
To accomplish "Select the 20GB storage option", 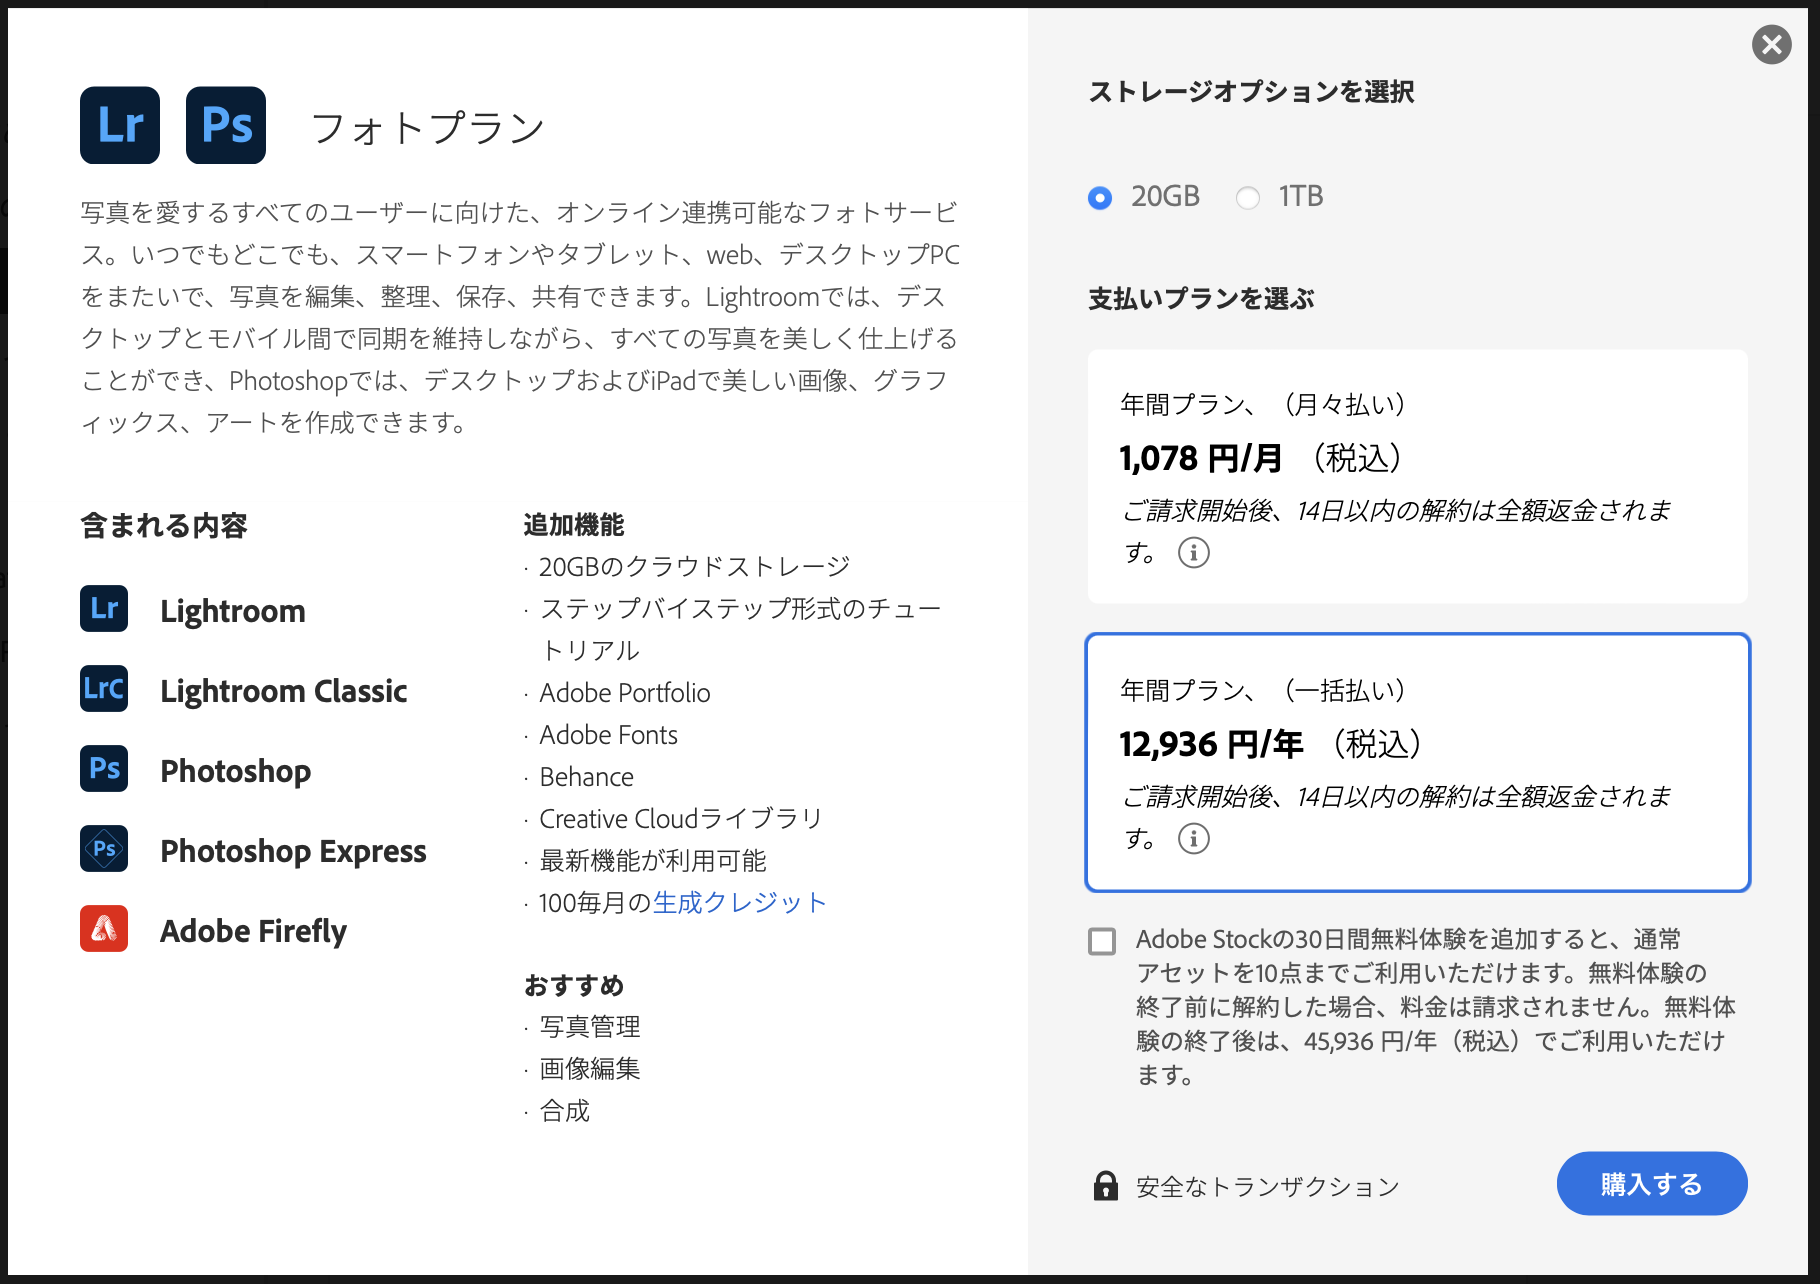I will [x=1100, y=198].
